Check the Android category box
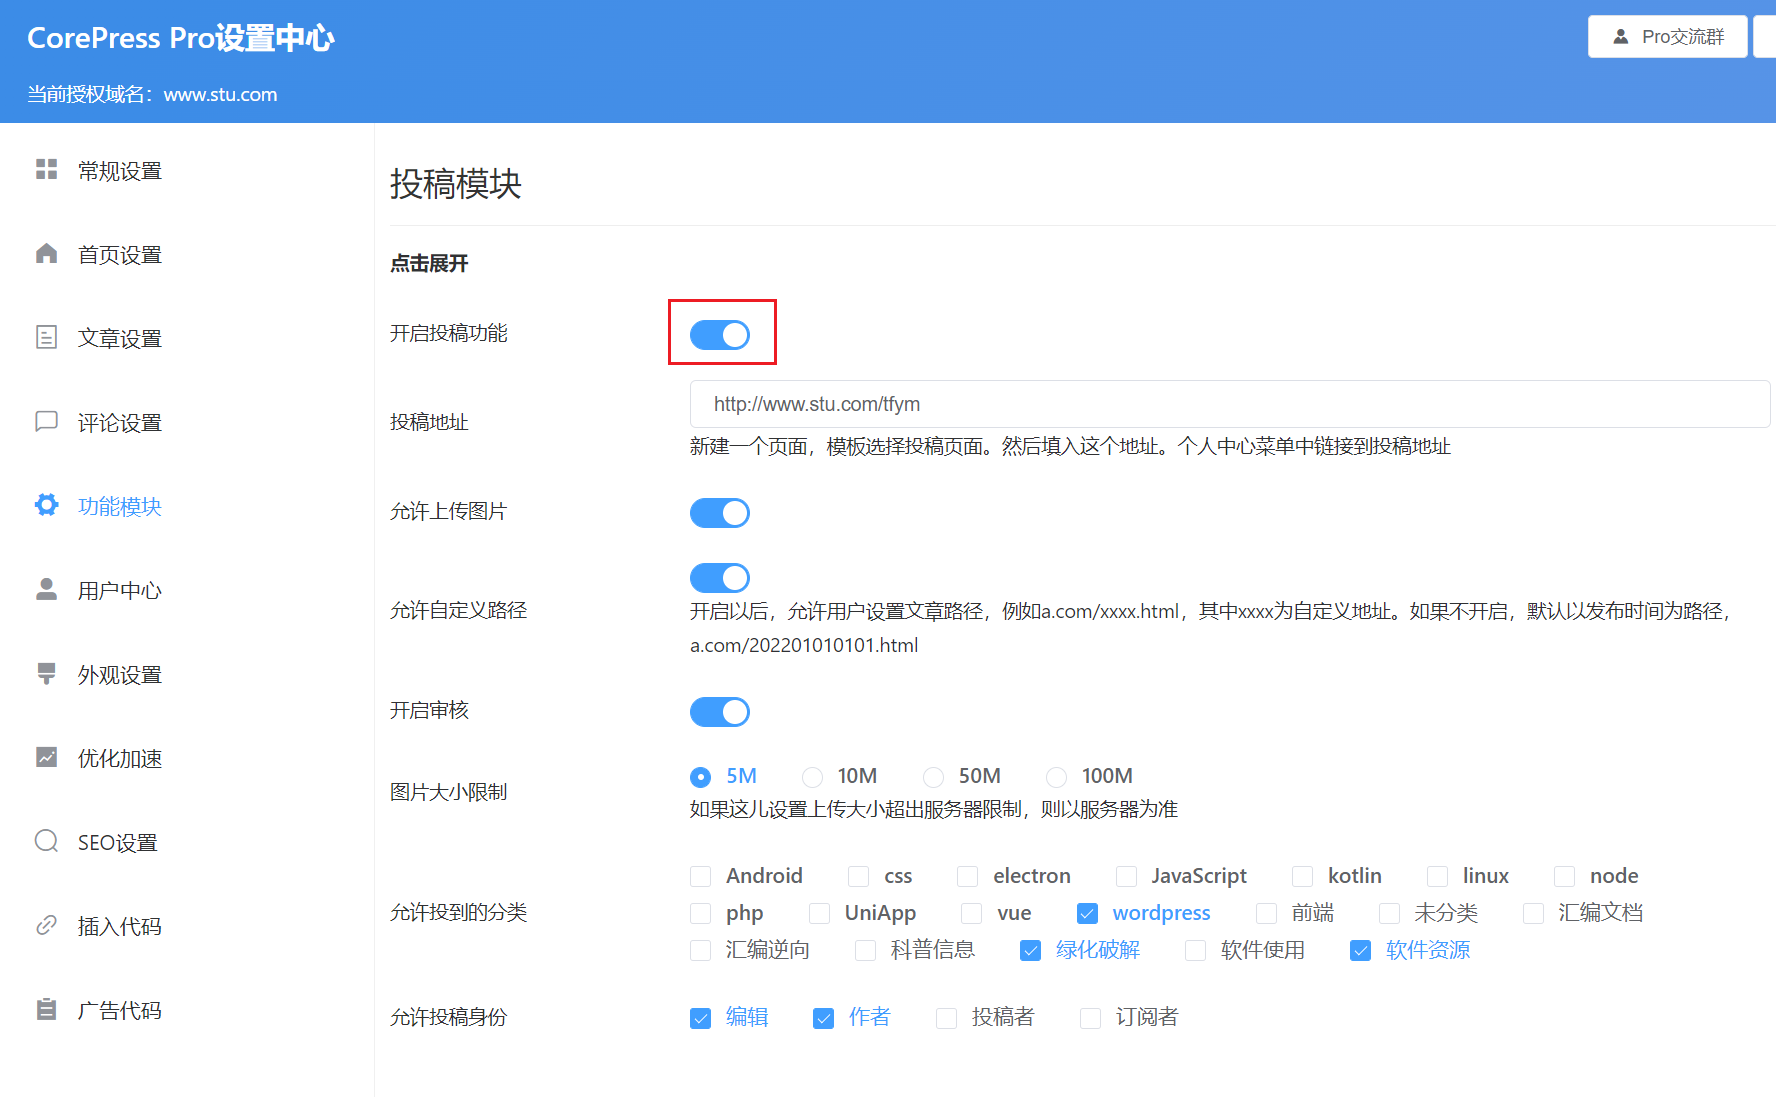The width and height of the screenshot is (1776, 1097). 700,877
